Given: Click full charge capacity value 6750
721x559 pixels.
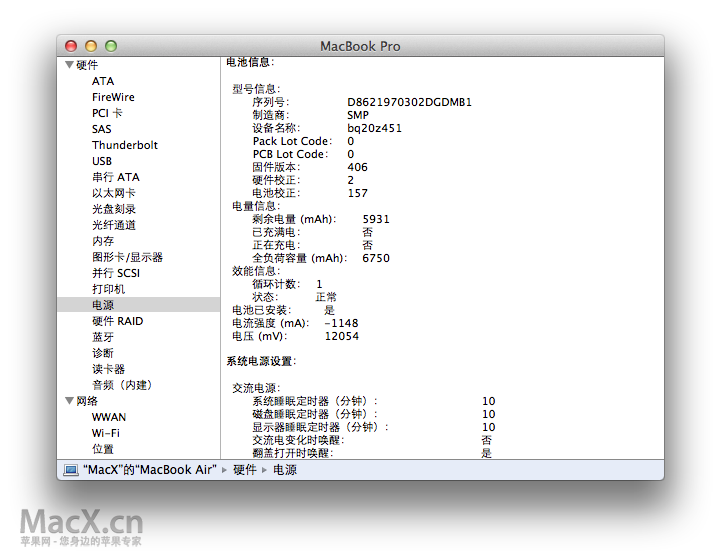Looking at the screenshot, I should pyautogui.click(x=376, y=258).
